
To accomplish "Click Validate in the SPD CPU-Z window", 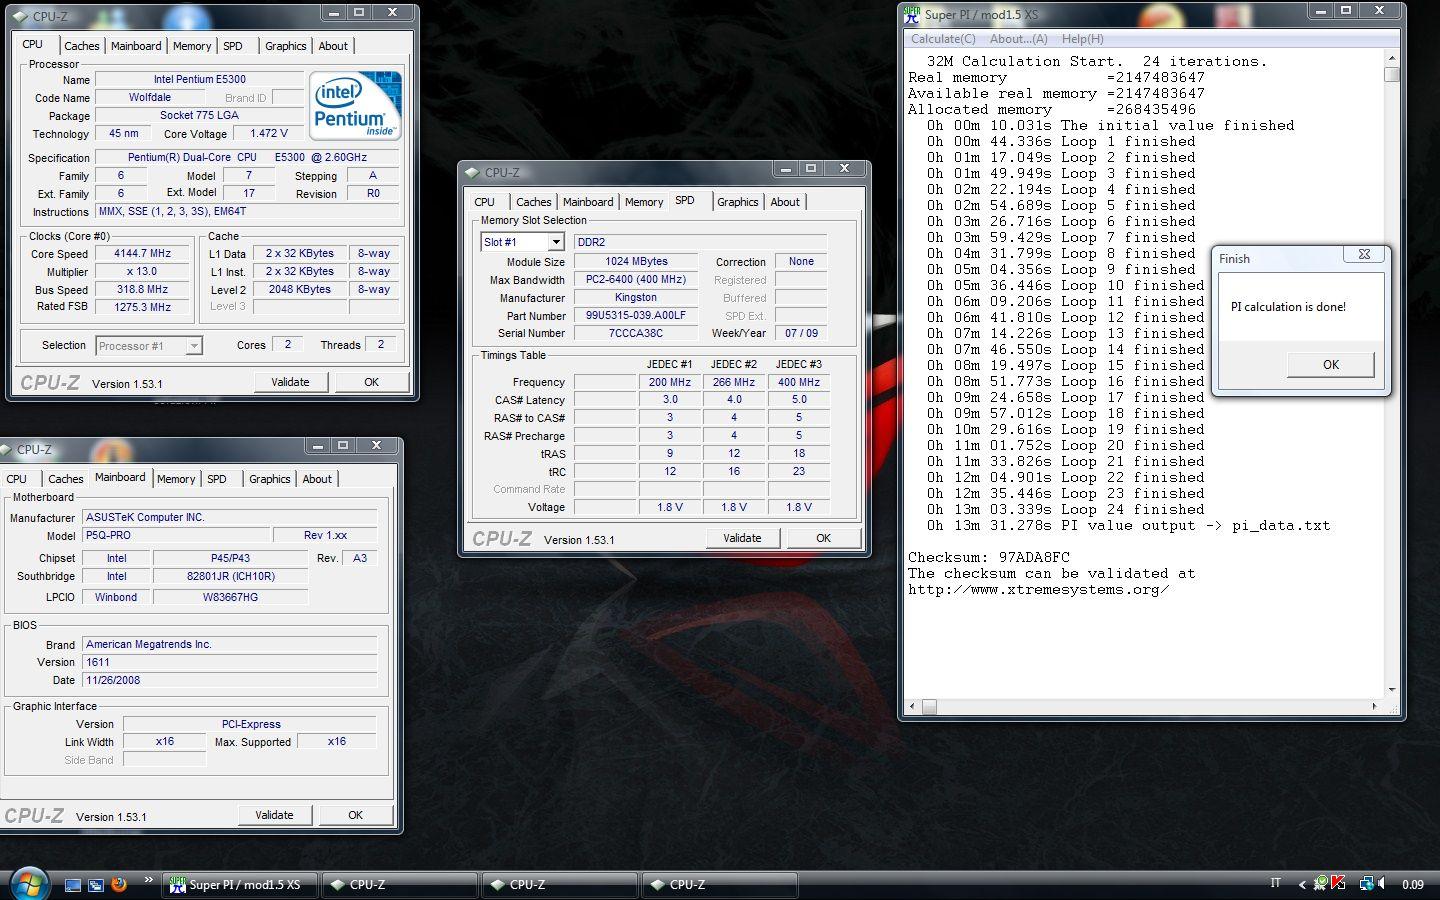I will coord(742,538).
